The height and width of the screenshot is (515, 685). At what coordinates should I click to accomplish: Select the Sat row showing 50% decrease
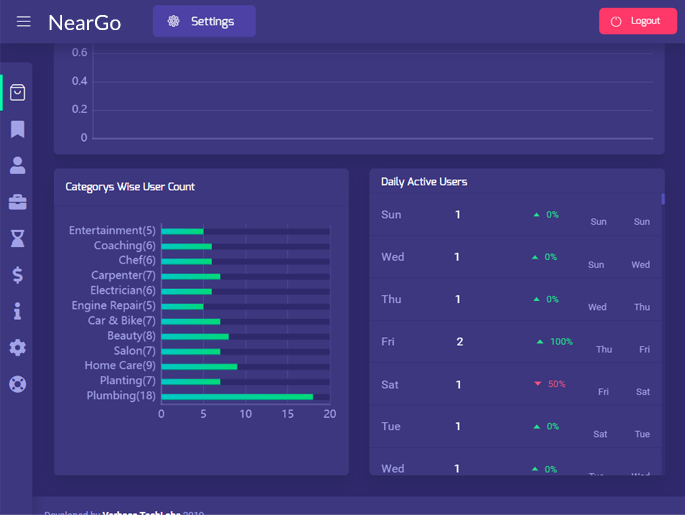point(515,384)
